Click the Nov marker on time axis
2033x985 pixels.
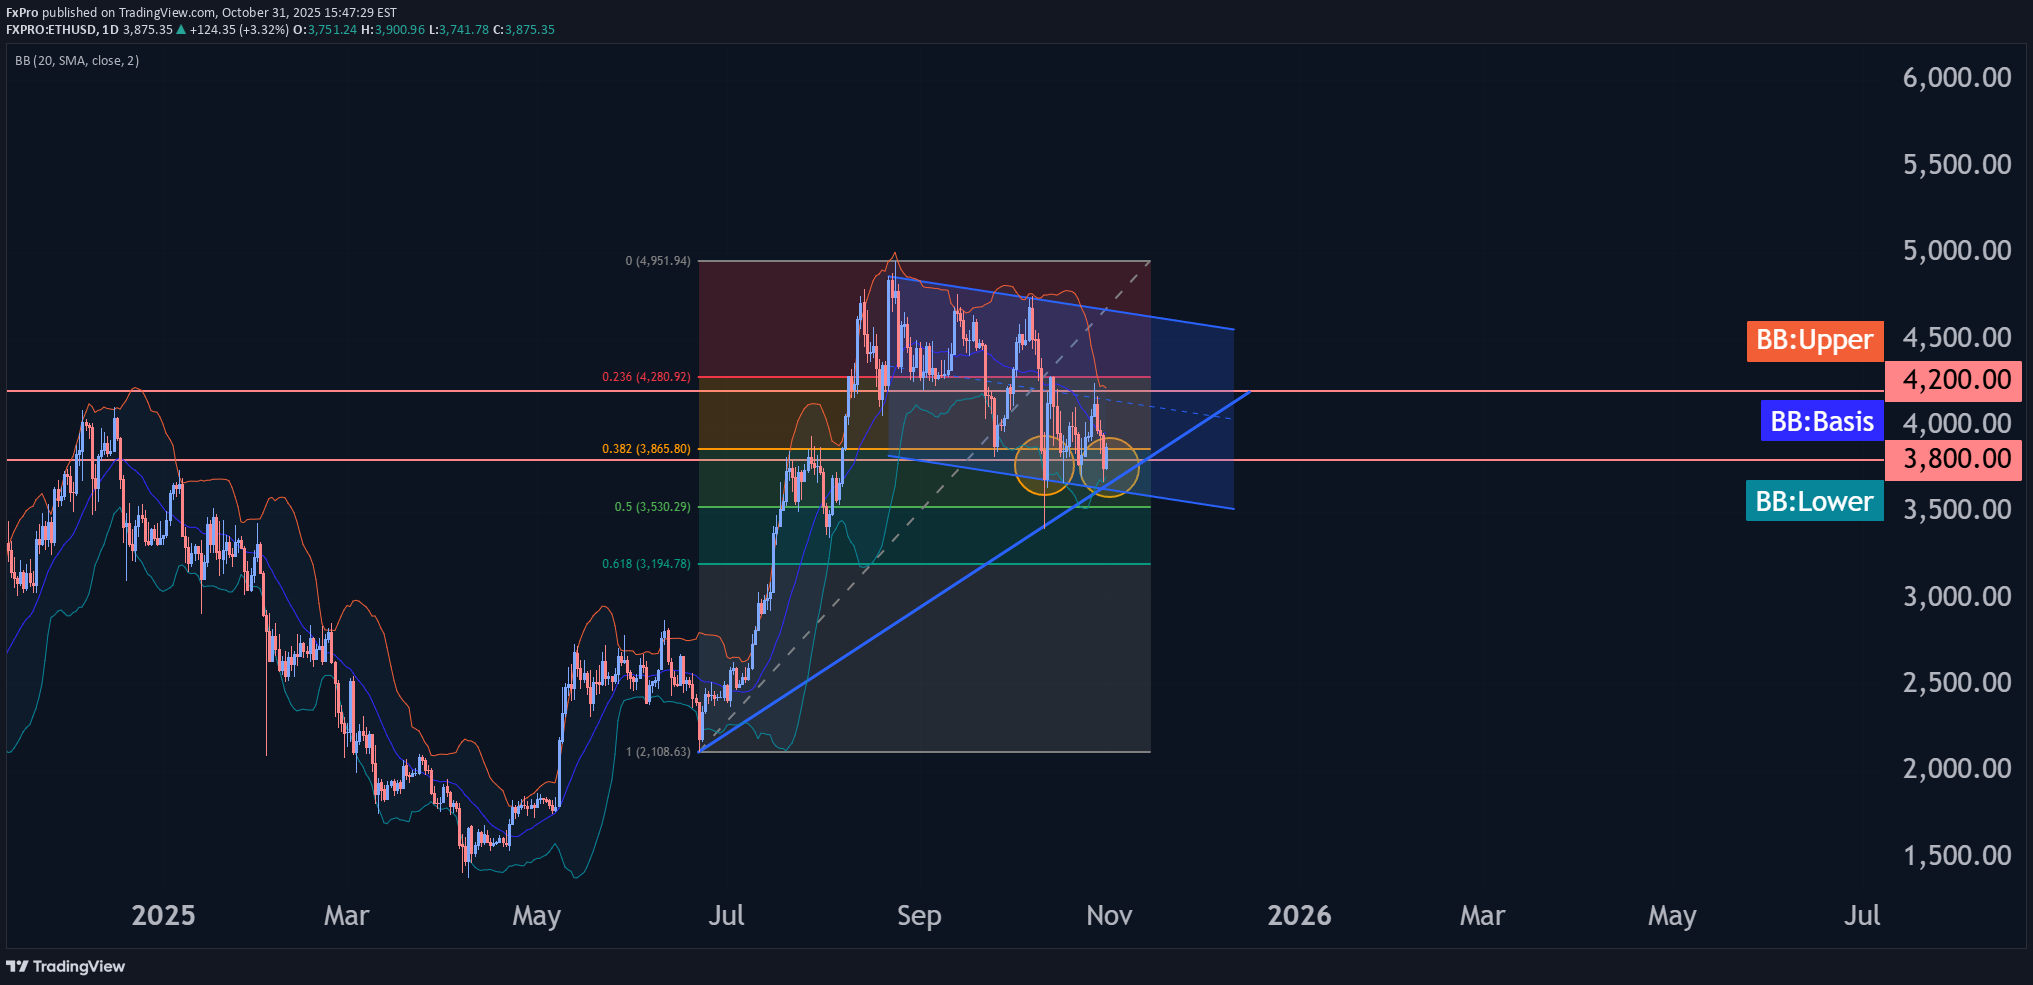(1109, 916)
